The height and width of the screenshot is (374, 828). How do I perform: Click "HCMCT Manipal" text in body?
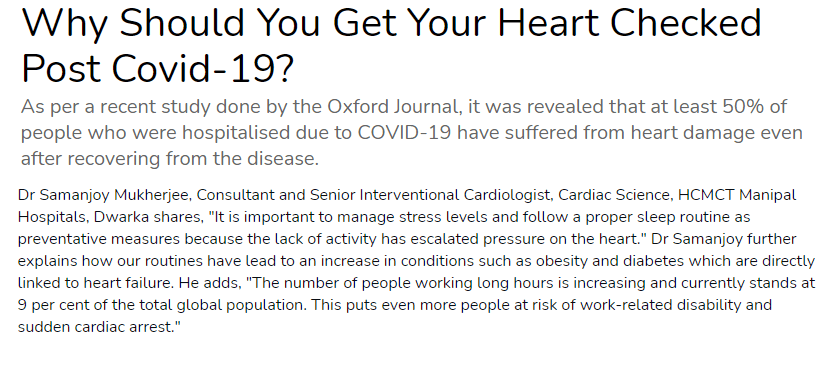pyautogui.click(x=737, y=195)
